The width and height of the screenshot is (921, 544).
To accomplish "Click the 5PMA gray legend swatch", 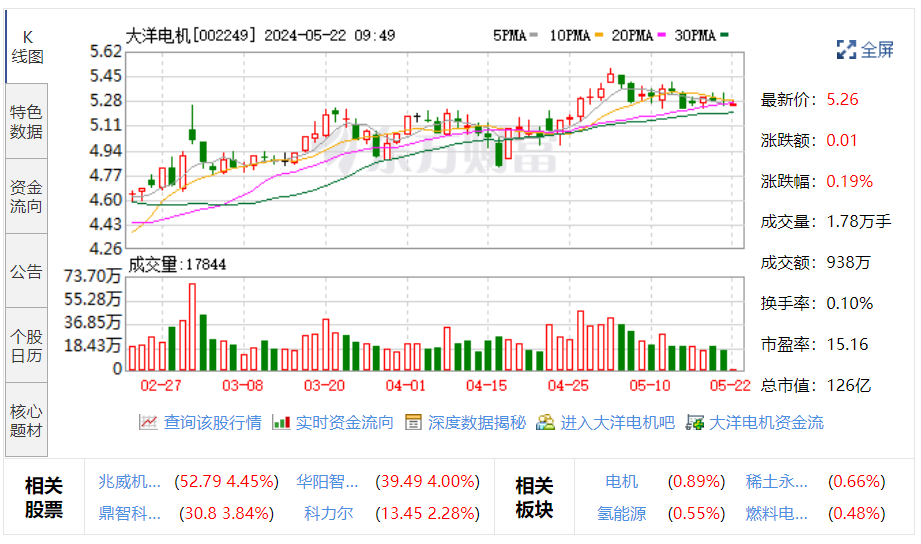I will point(533,35).
